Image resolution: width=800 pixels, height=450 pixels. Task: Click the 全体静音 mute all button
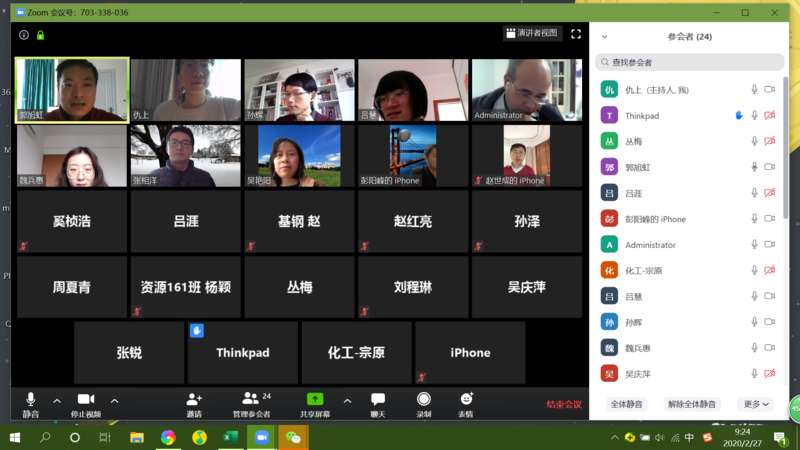pos(627,404)
